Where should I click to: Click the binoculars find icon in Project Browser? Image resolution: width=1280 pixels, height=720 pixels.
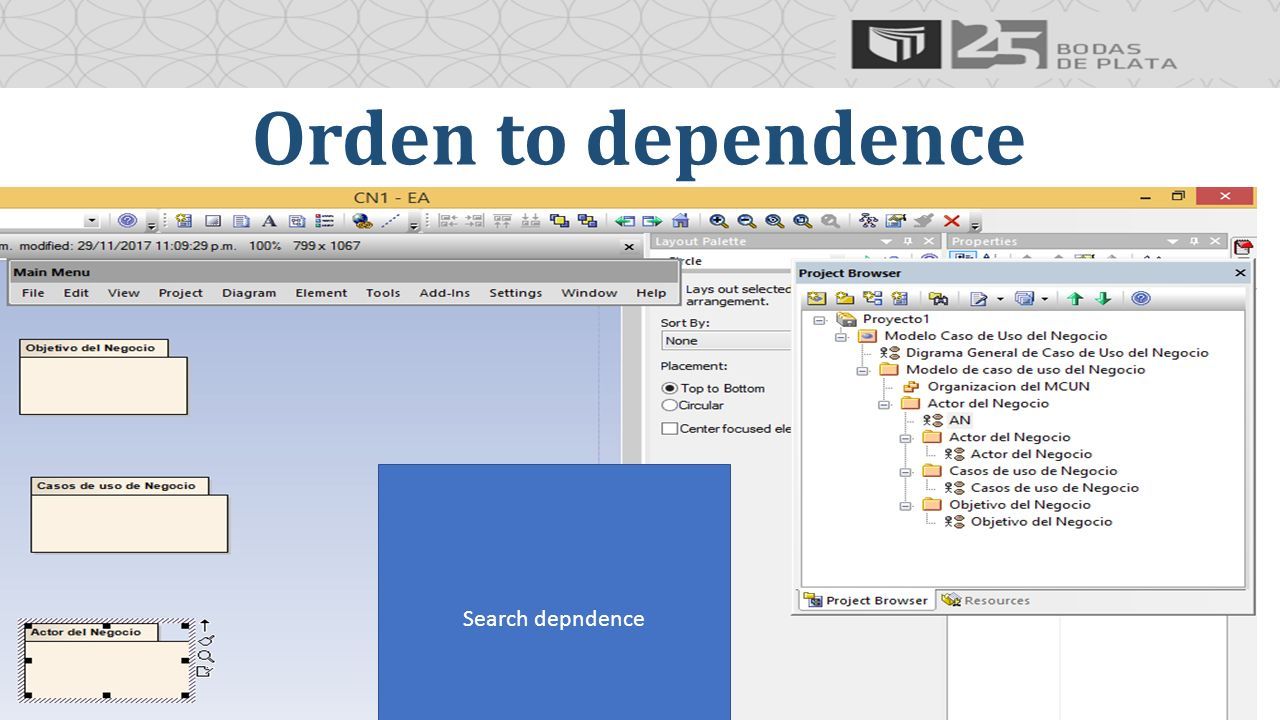[938, 298]
